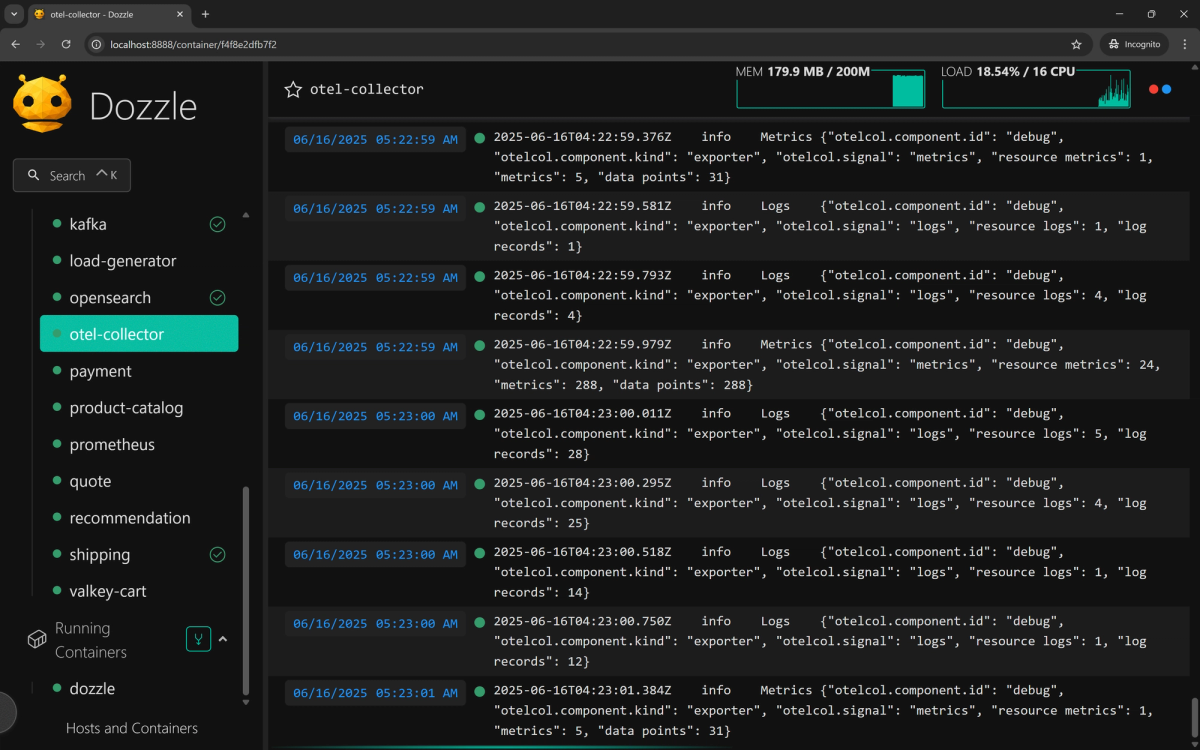Open the red and blue dots menu
Viewport: 1200px width, 750px height.
coord(1160,89)
